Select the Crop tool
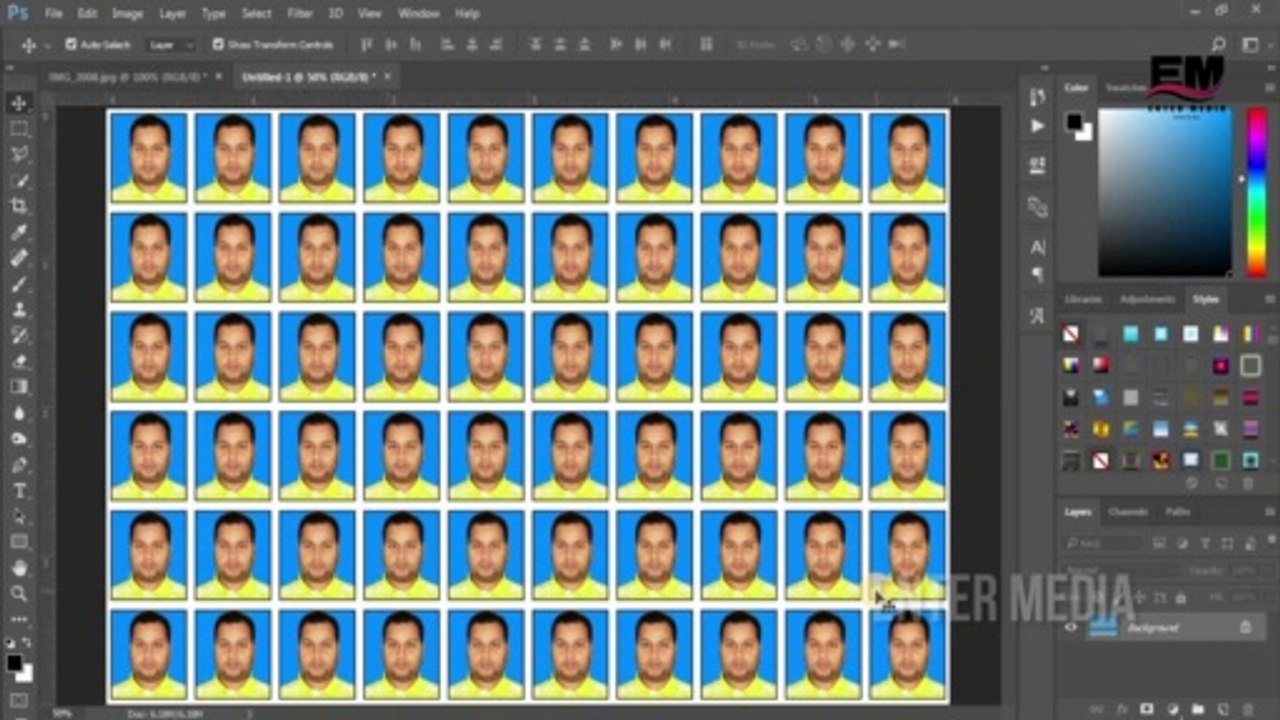Image resolution: width=1280 pixels, height=720 pixels. tap(19, 206)
